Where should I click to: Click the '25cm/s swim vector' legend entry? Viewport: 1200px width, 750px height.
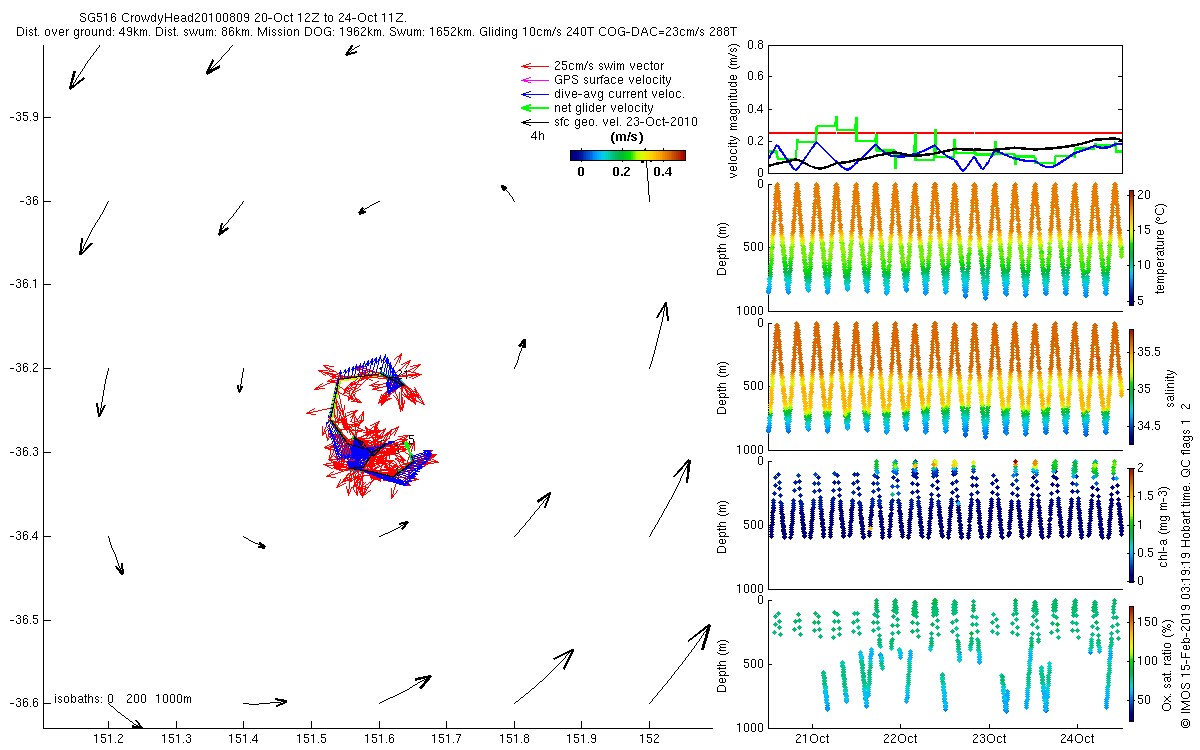coord(608,66)
